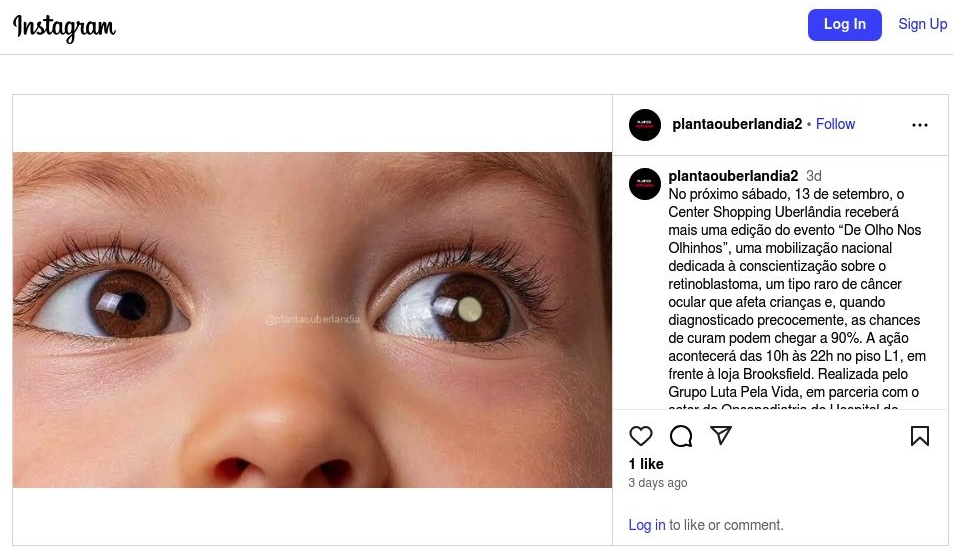953x560 pixels.
Task: Share post via paper plane icon
Action: pyautogui.click(x=721, y=436)
